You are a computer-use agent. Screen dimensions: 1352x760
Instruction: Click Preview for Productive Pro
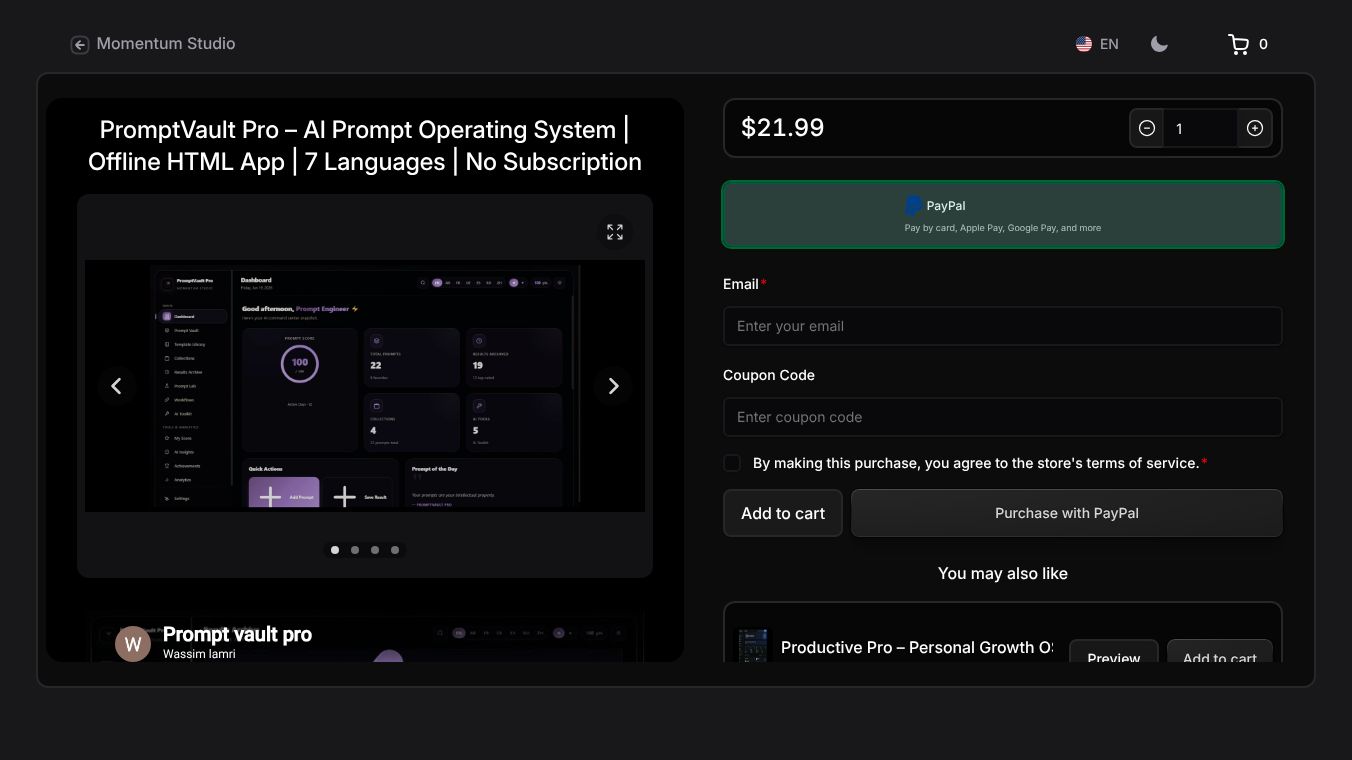[1114, 652]
